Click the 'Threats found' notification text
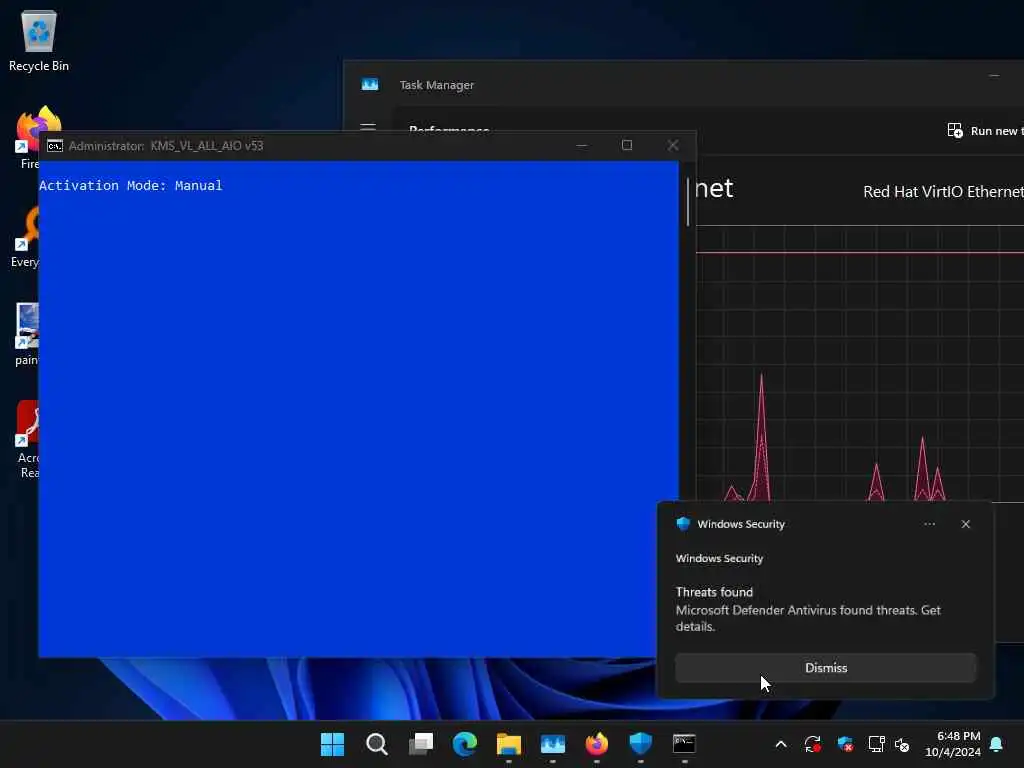The width and height of the screenshot is (1024, 768). (714, 592)
